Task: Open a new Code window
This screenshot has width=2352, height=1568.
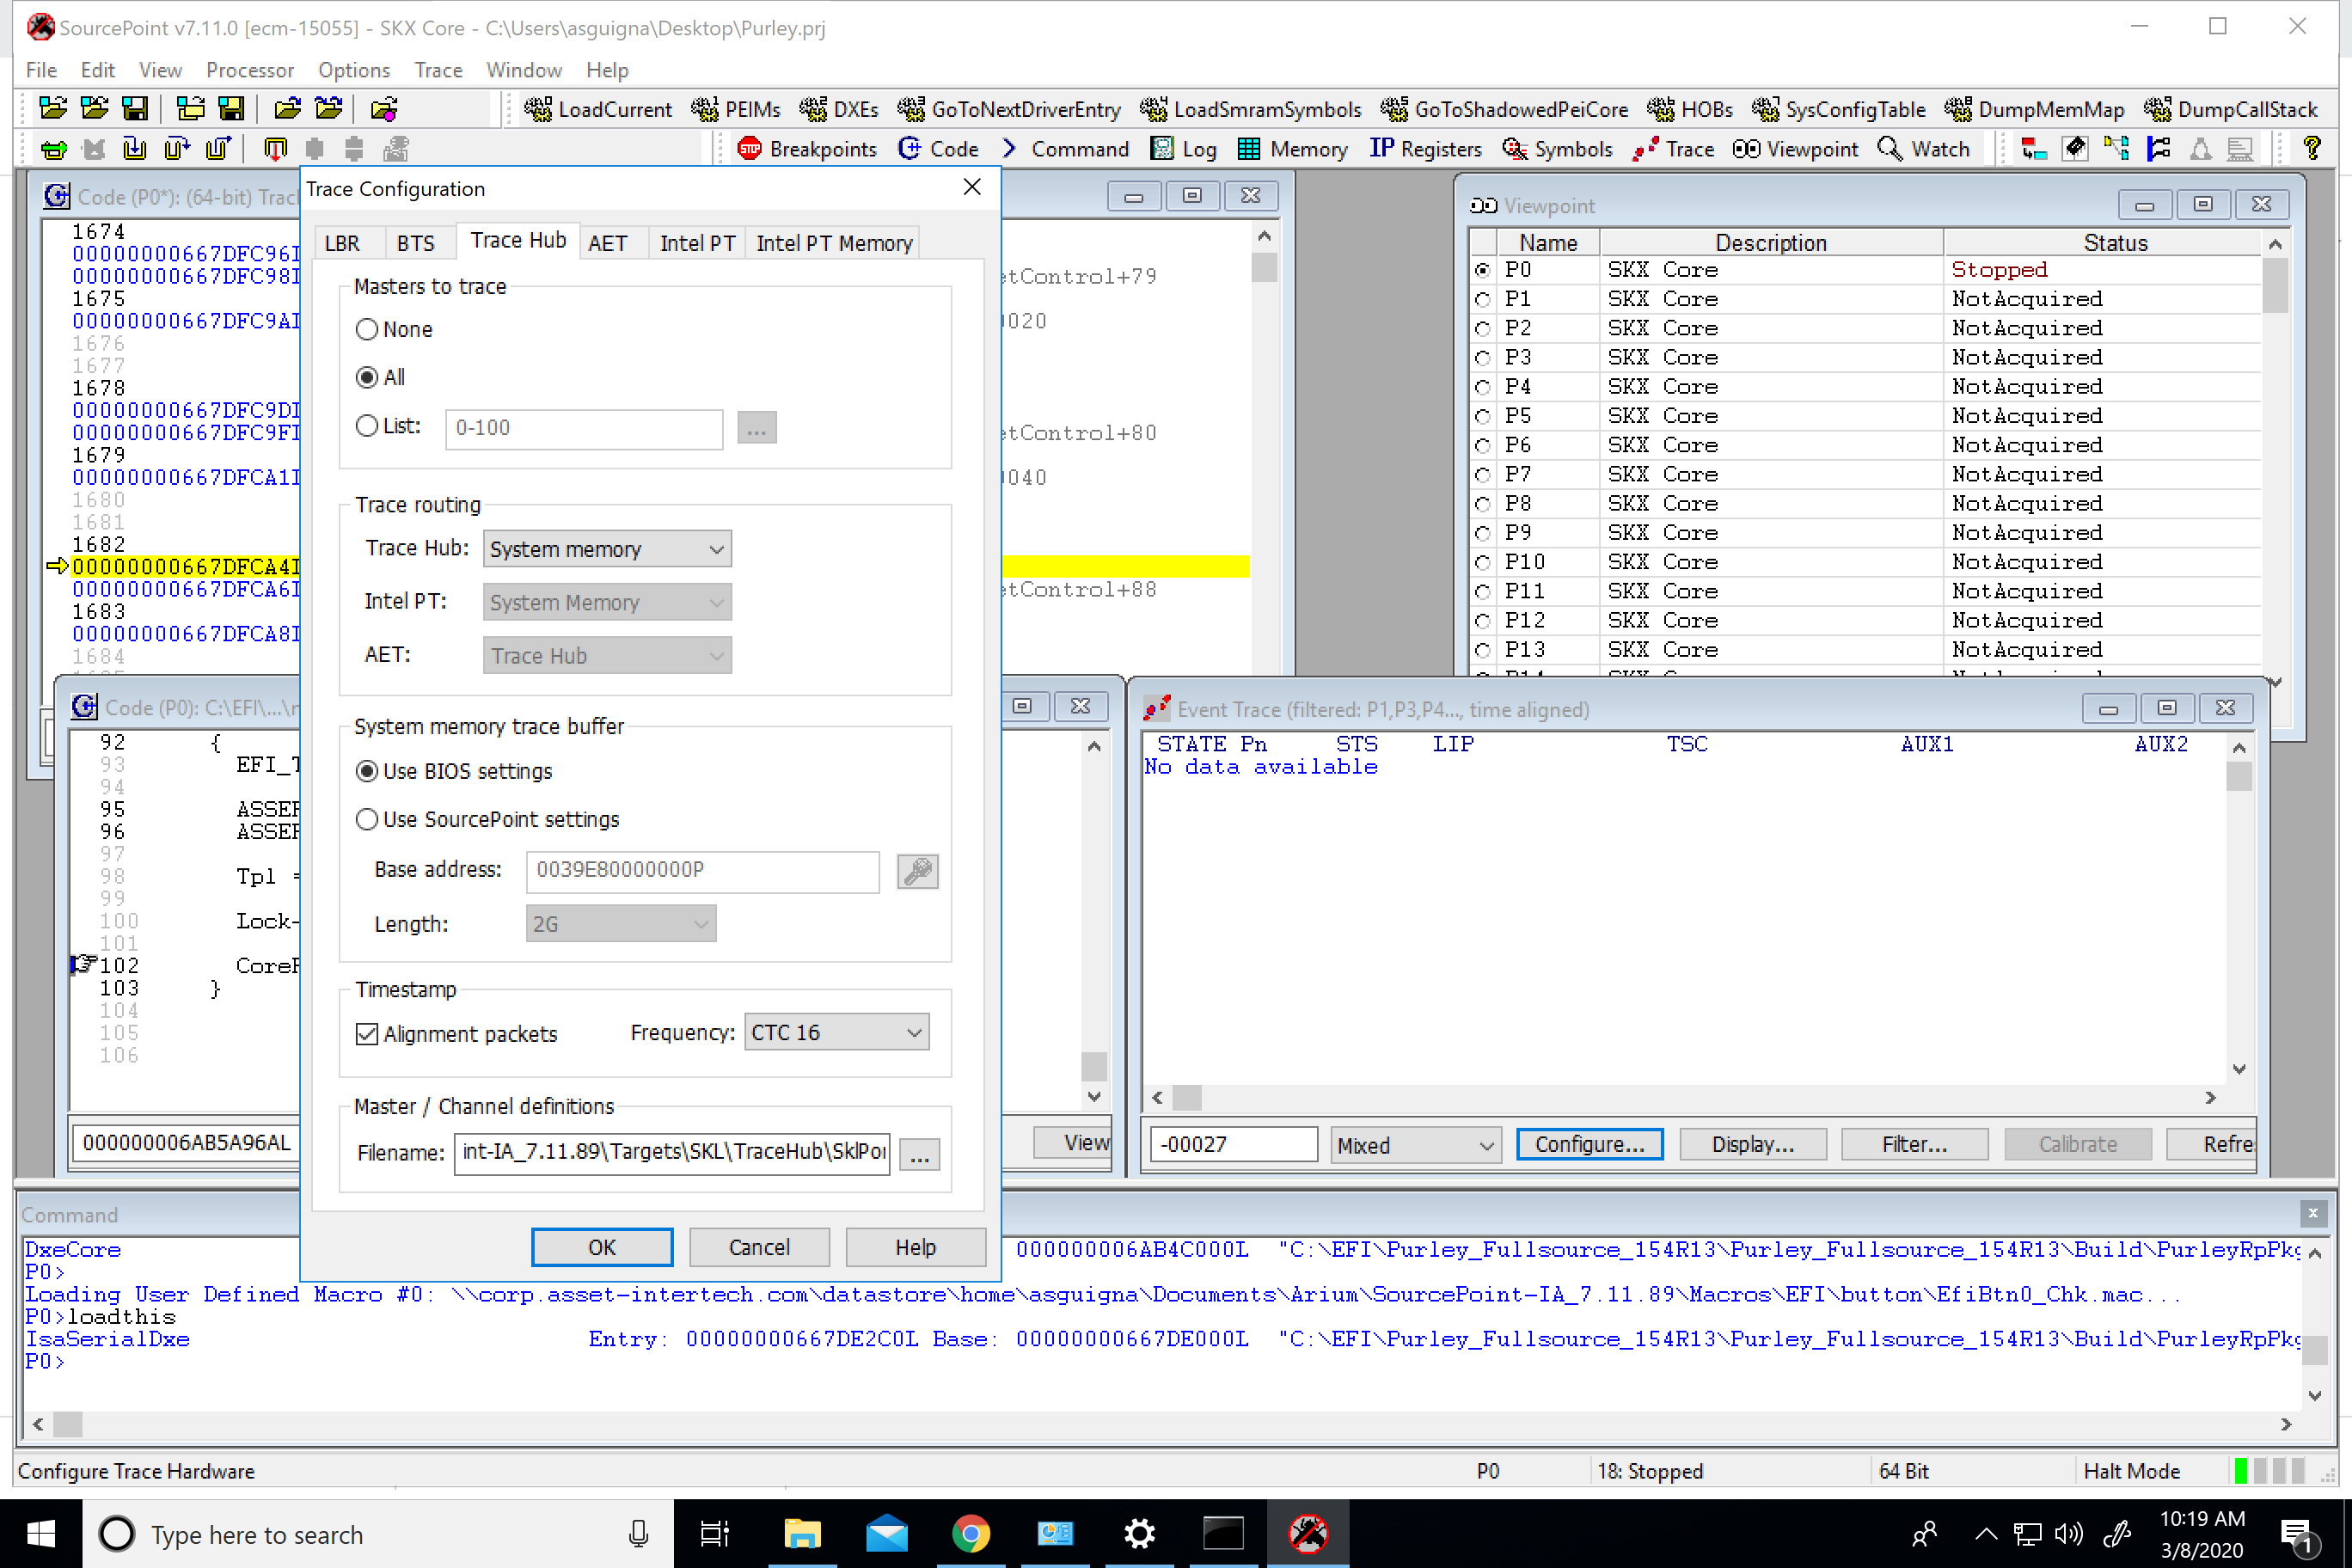Action: [938, 149]
